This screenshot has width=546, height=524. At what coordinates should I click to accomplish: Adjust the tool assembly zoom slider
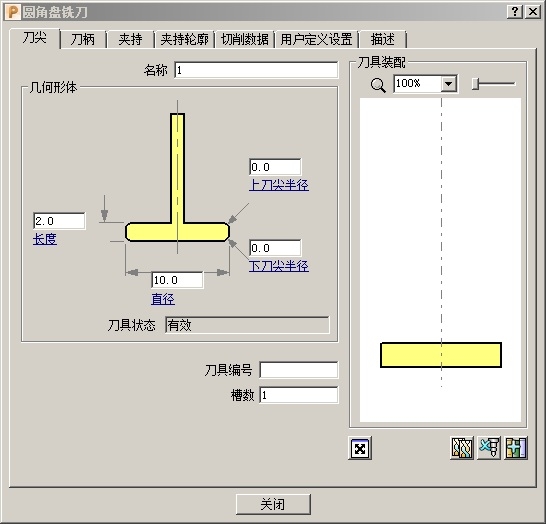tap(476, 84)
